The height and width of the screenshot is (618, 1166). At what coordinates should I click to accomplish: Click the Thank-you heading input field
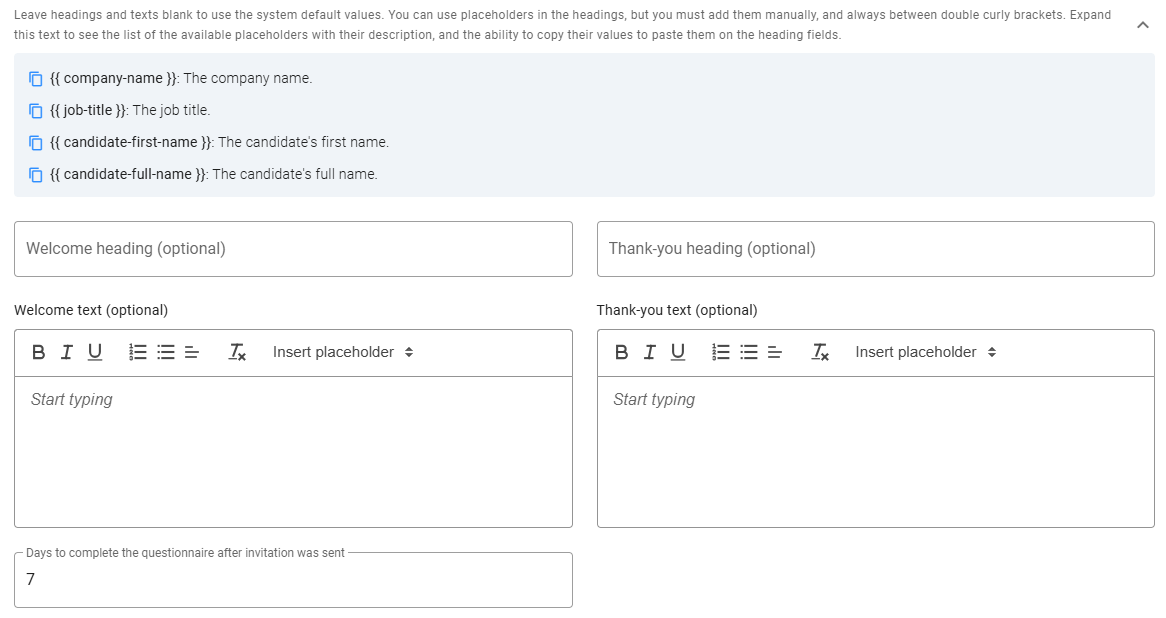875,249
